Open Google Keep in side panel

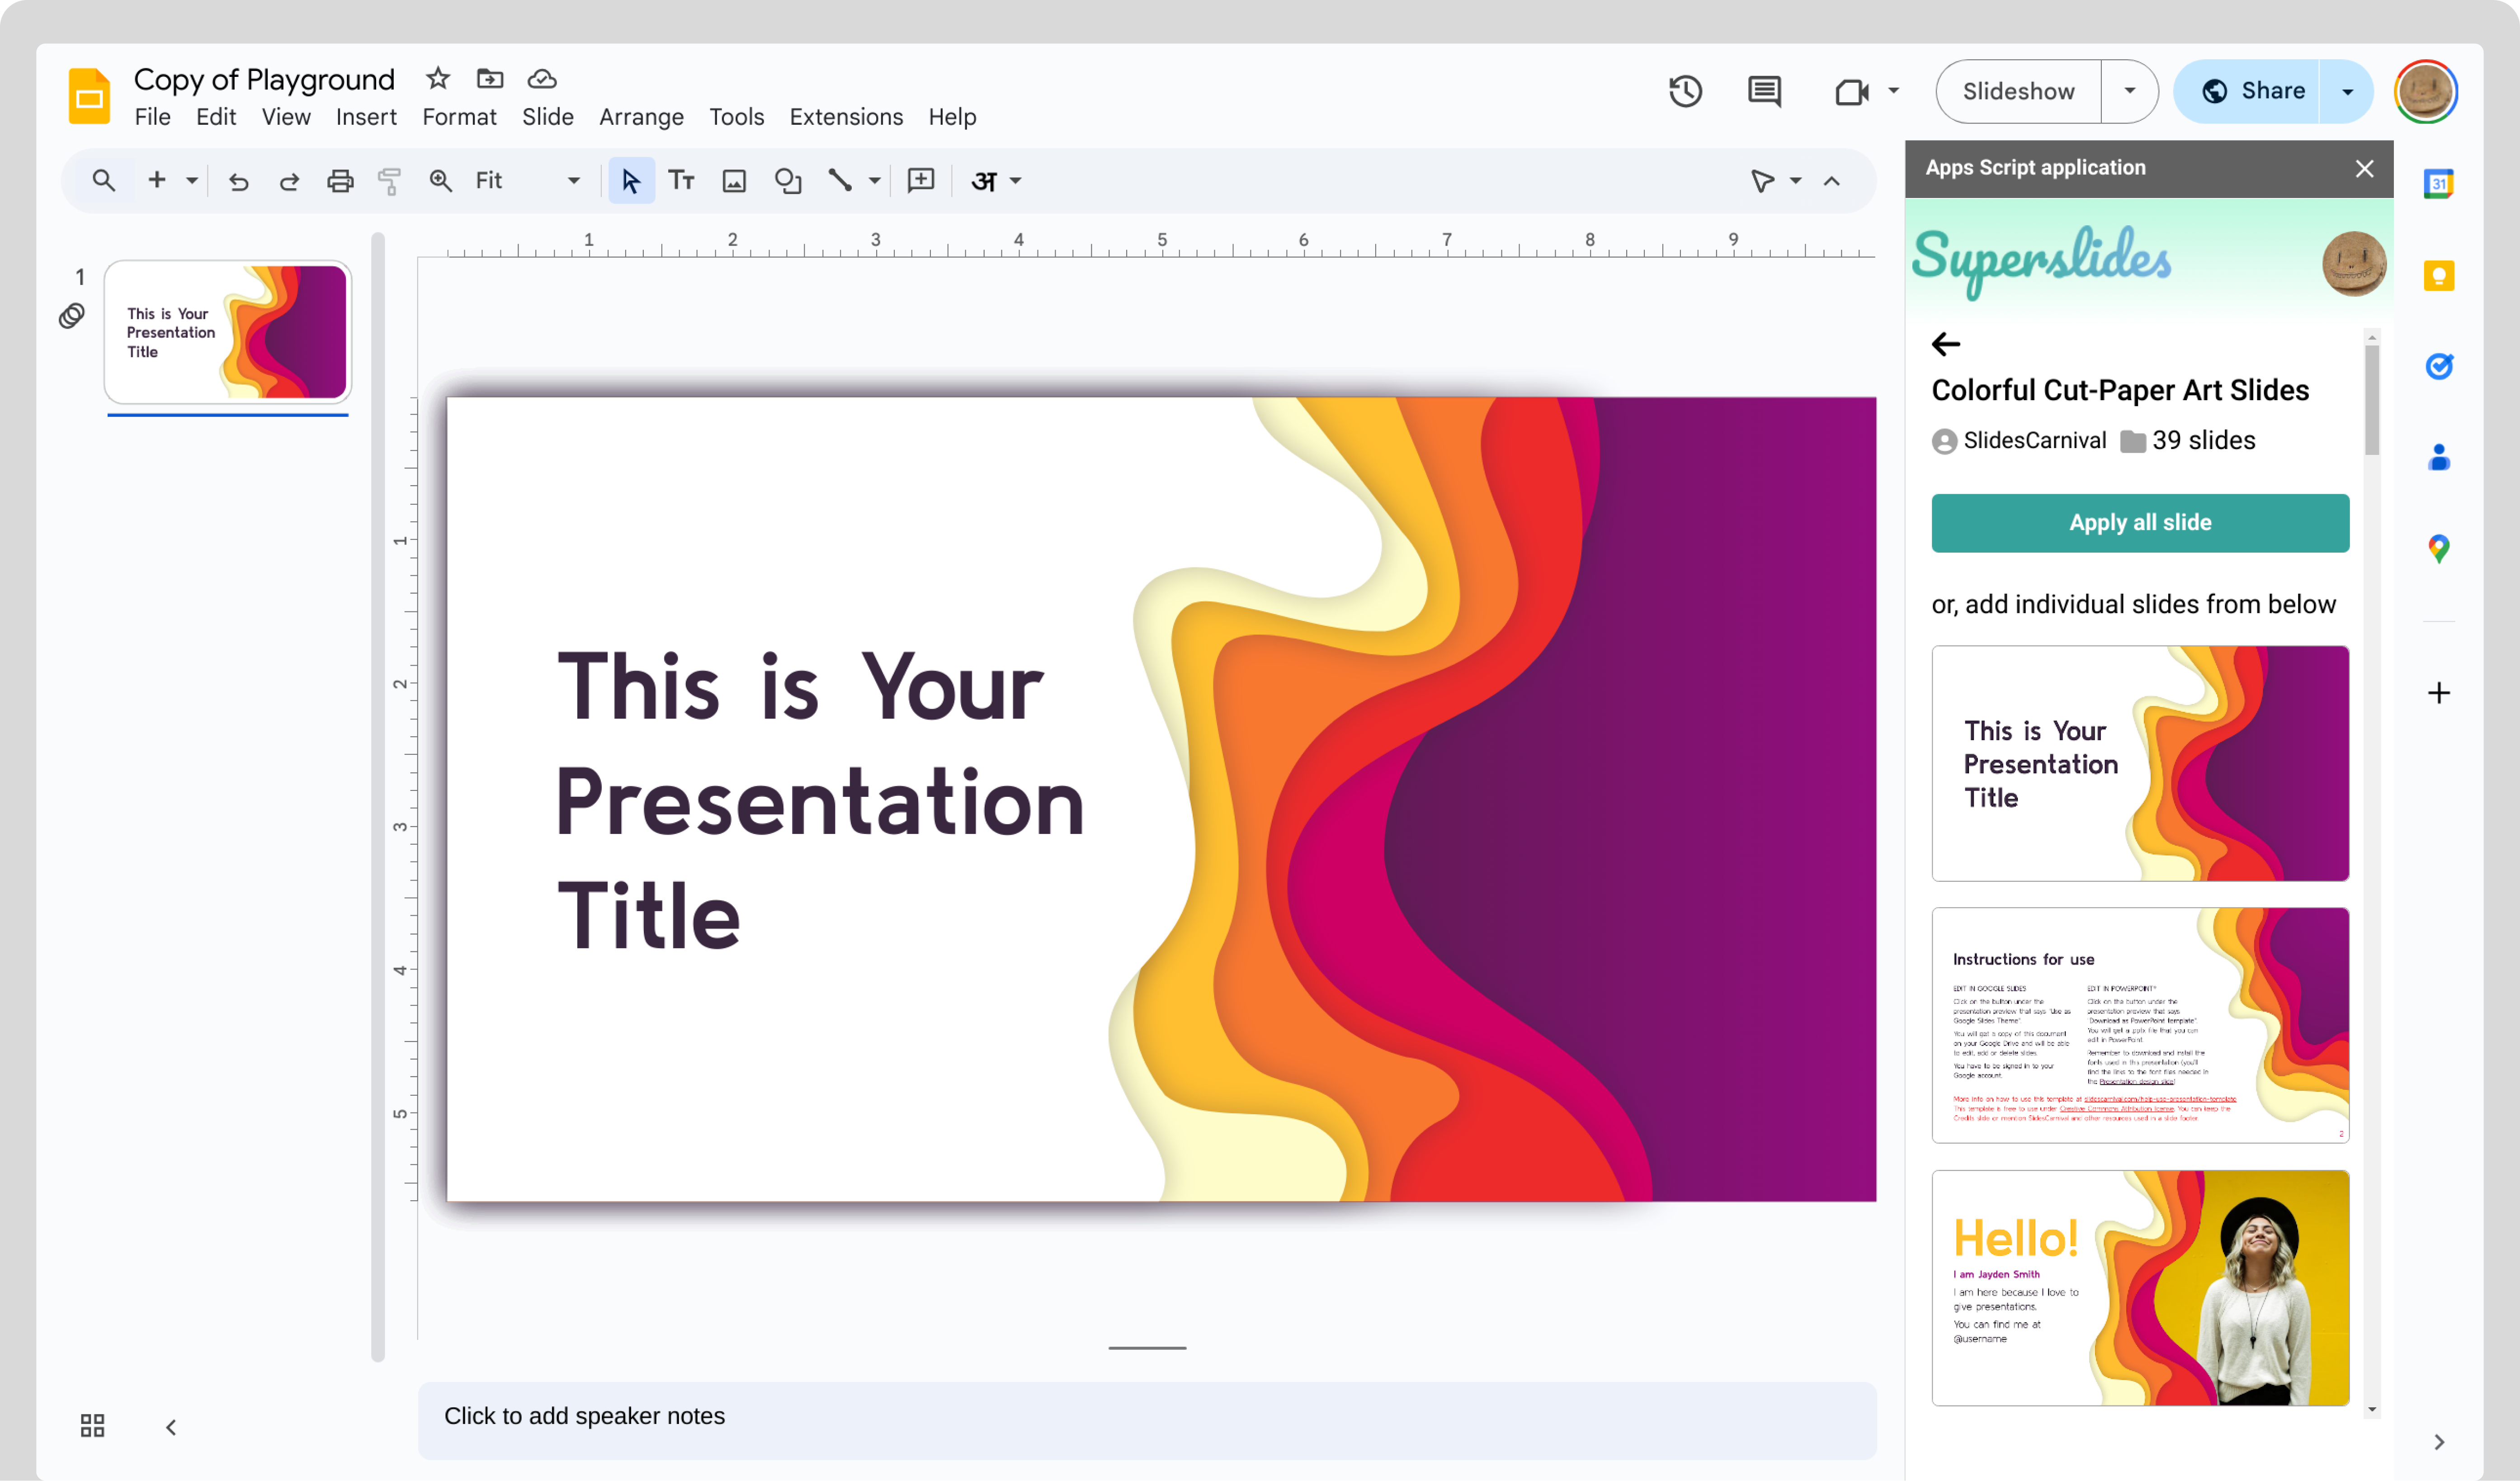[x=2438, y=275]
